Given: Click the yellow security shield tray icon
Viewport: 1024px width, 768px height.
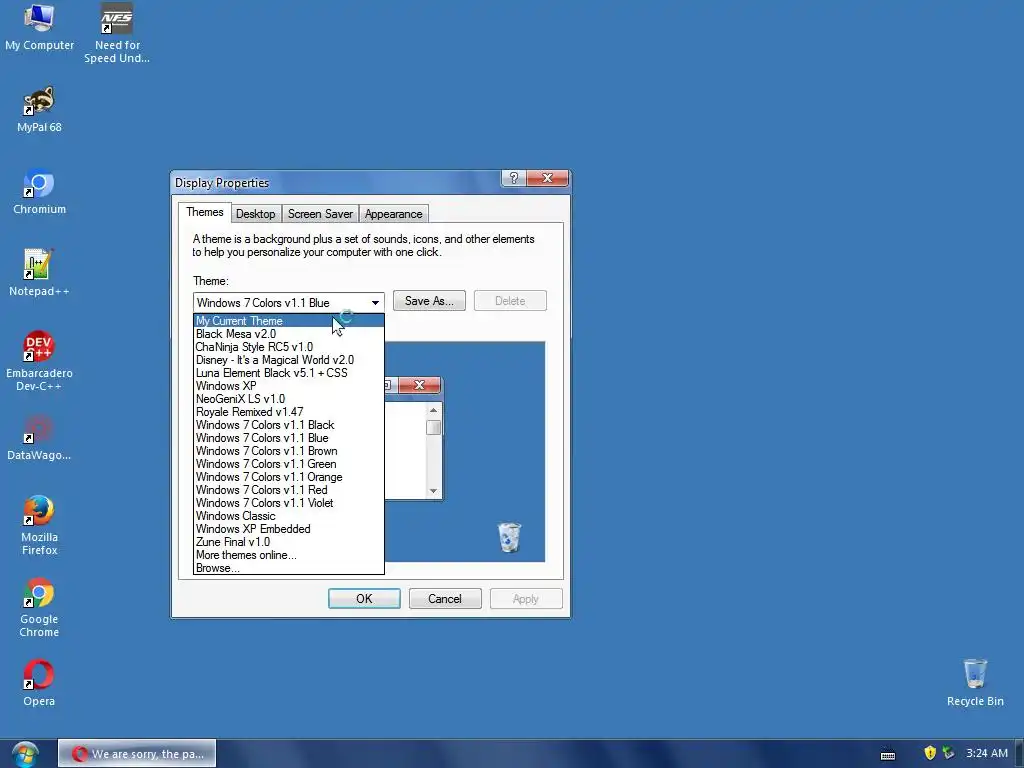Looking at the screenshot, I should (930, 753).
